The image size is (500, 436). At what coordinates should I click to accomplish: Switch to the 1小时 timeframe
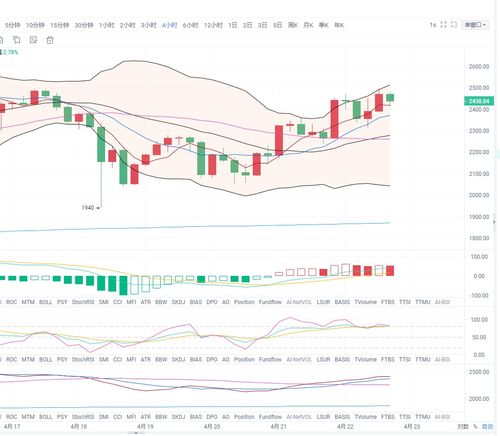click(107, 25)
